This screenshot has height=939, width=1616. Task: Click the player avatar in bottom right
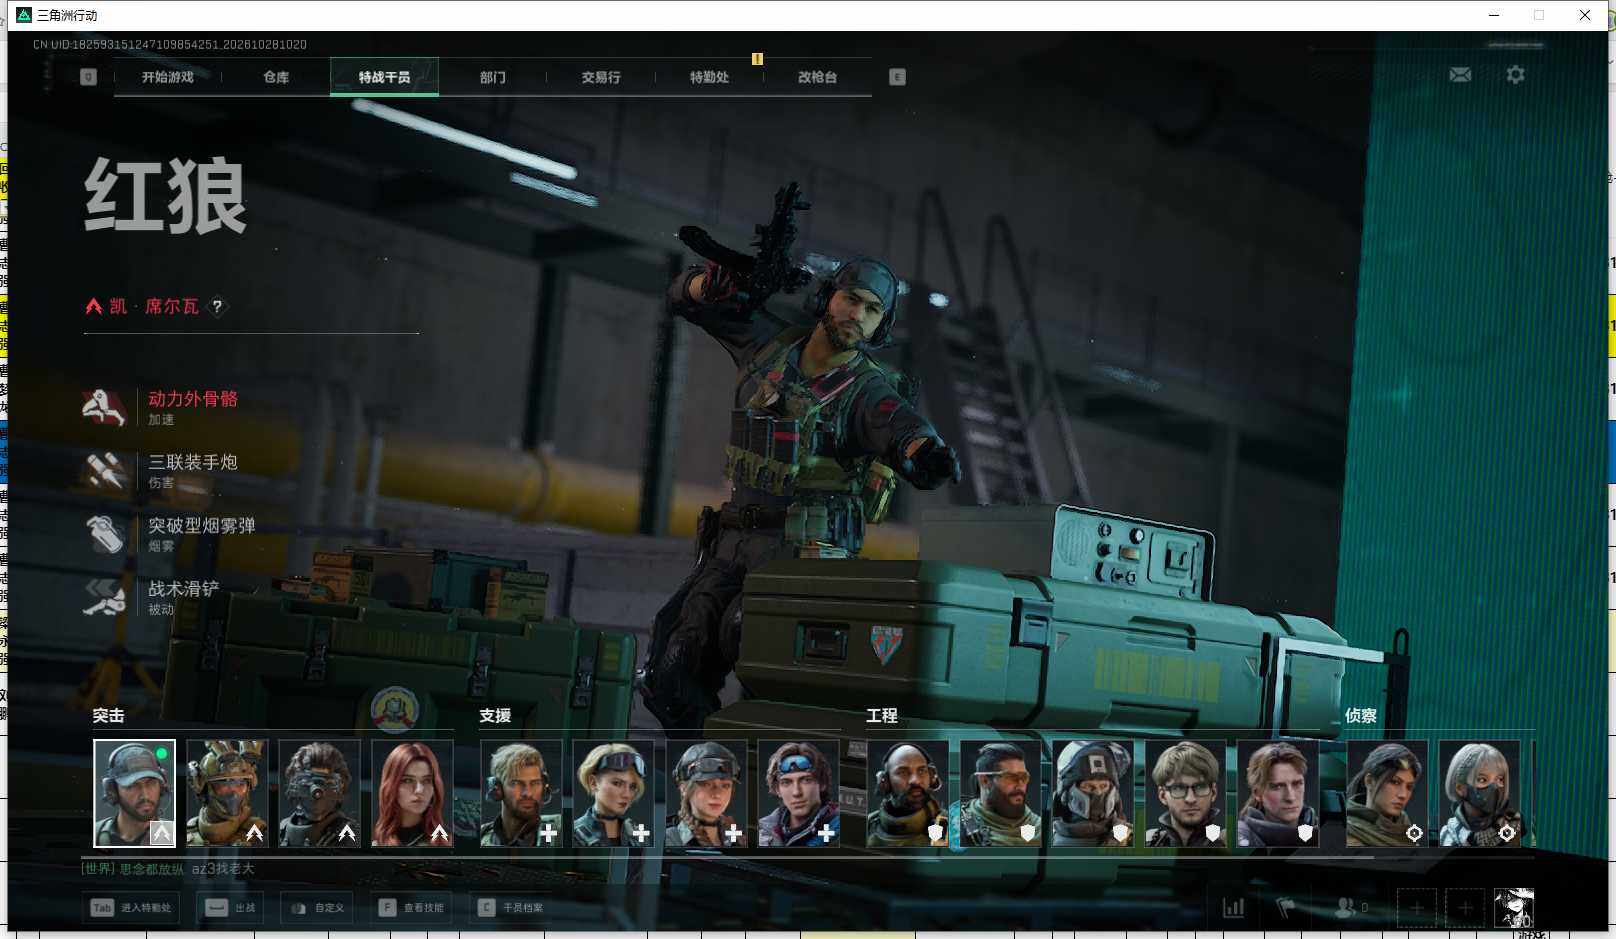pos(1513,908)
